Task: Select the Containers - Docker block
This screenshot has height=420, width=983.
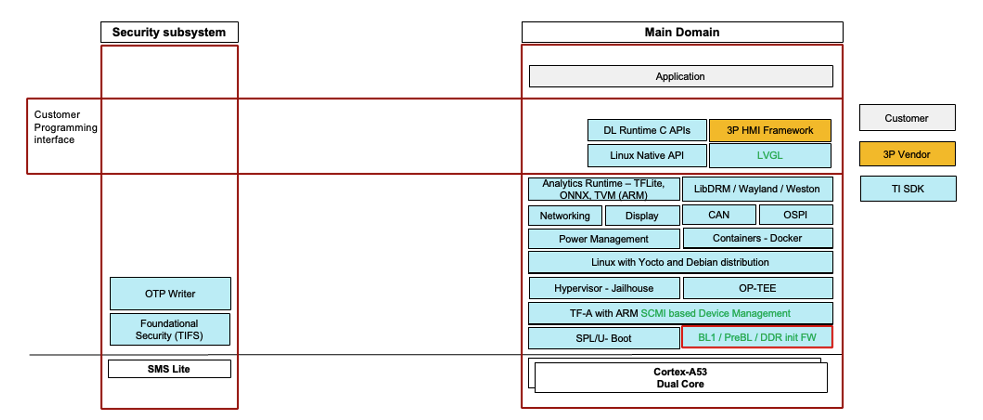Action: pyautogui.click(x=757, y=238)
